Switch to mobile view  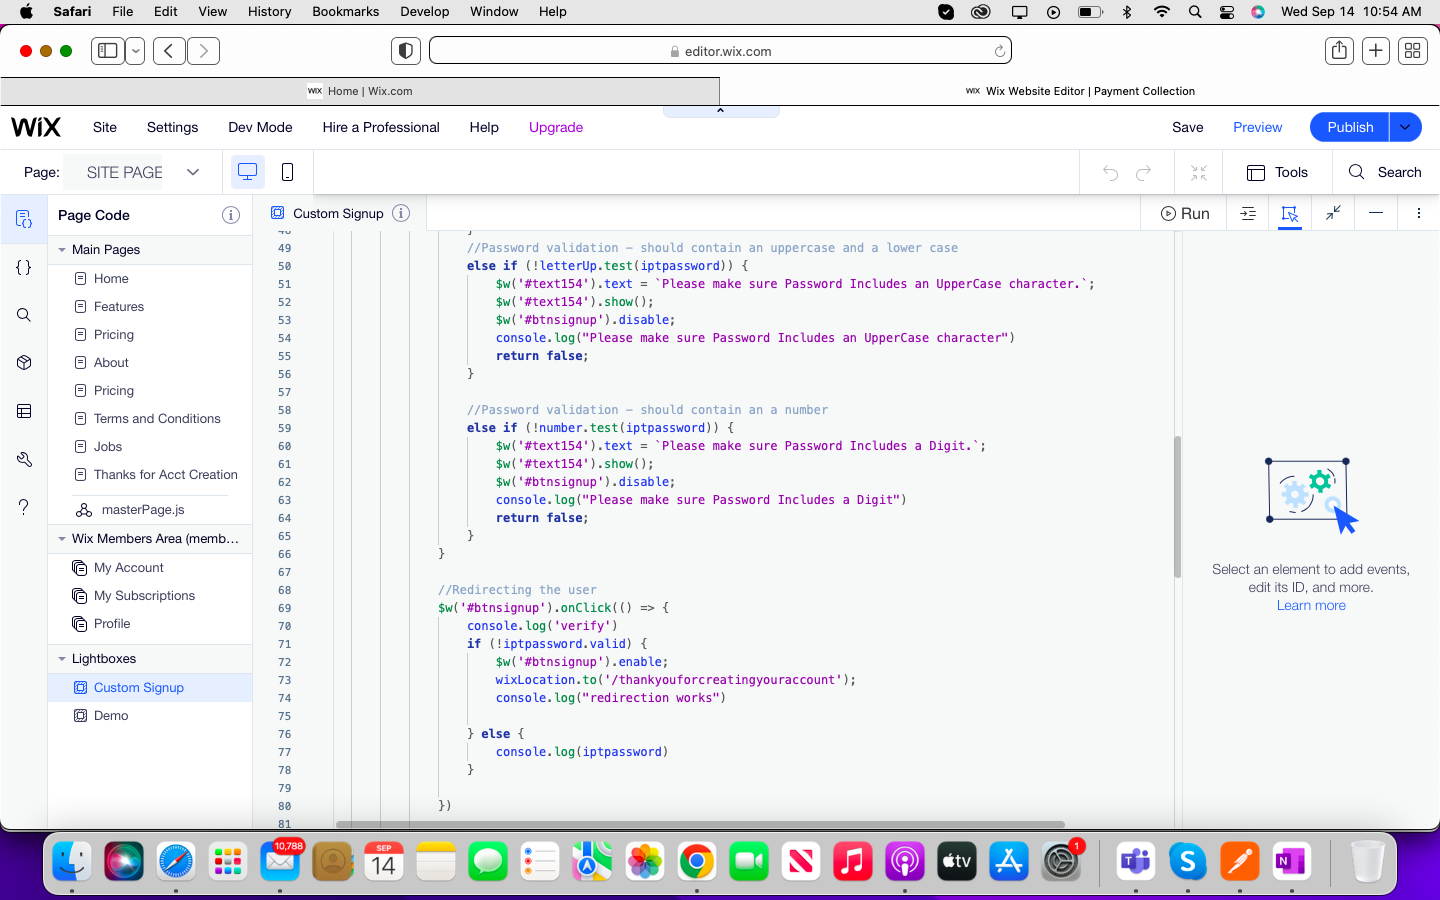pos(287,172)
